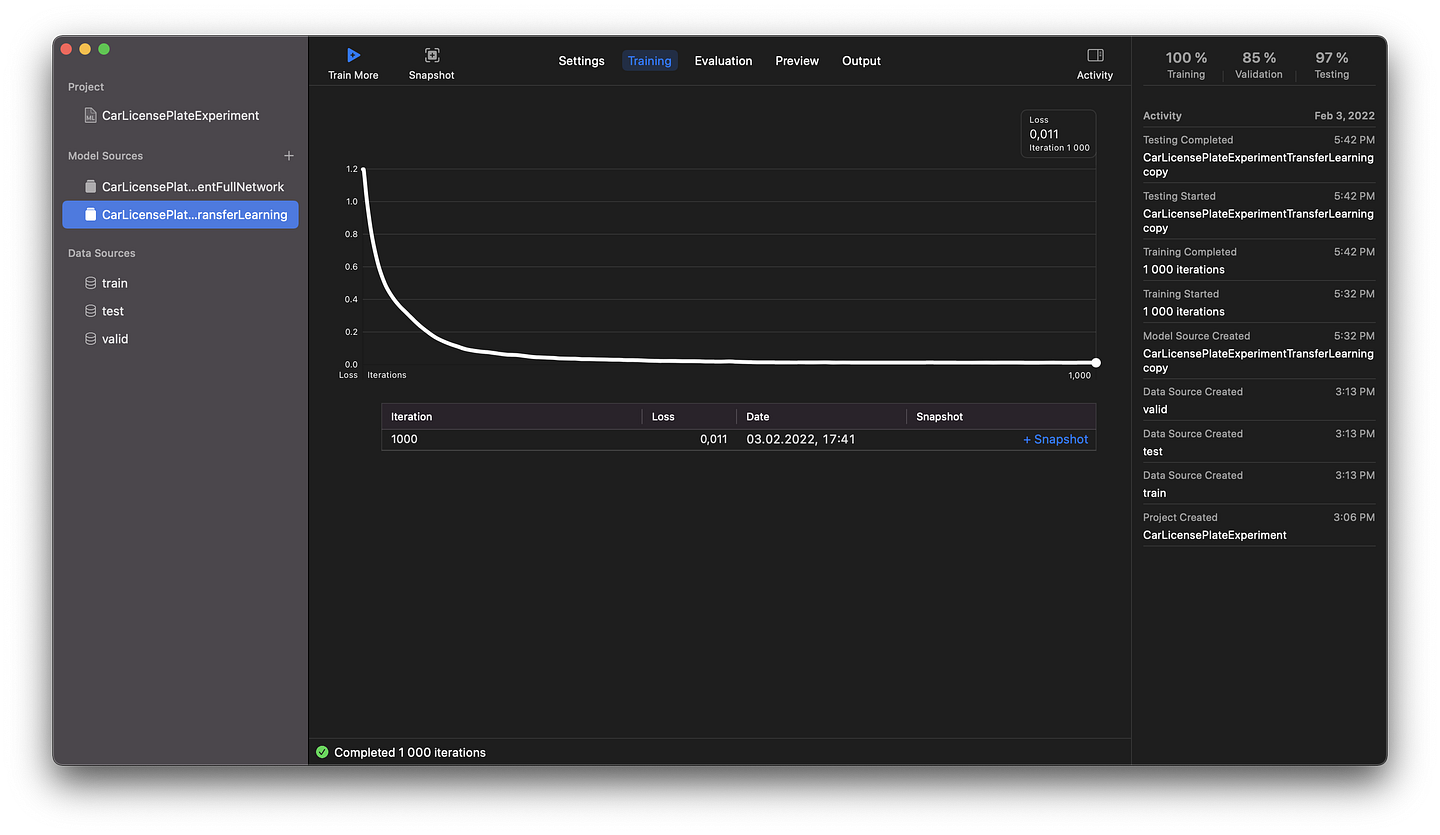Viewport: 1440px width, 835px height.
Task: Switch to the Settings tab
Action: click(x=581, y=61)
